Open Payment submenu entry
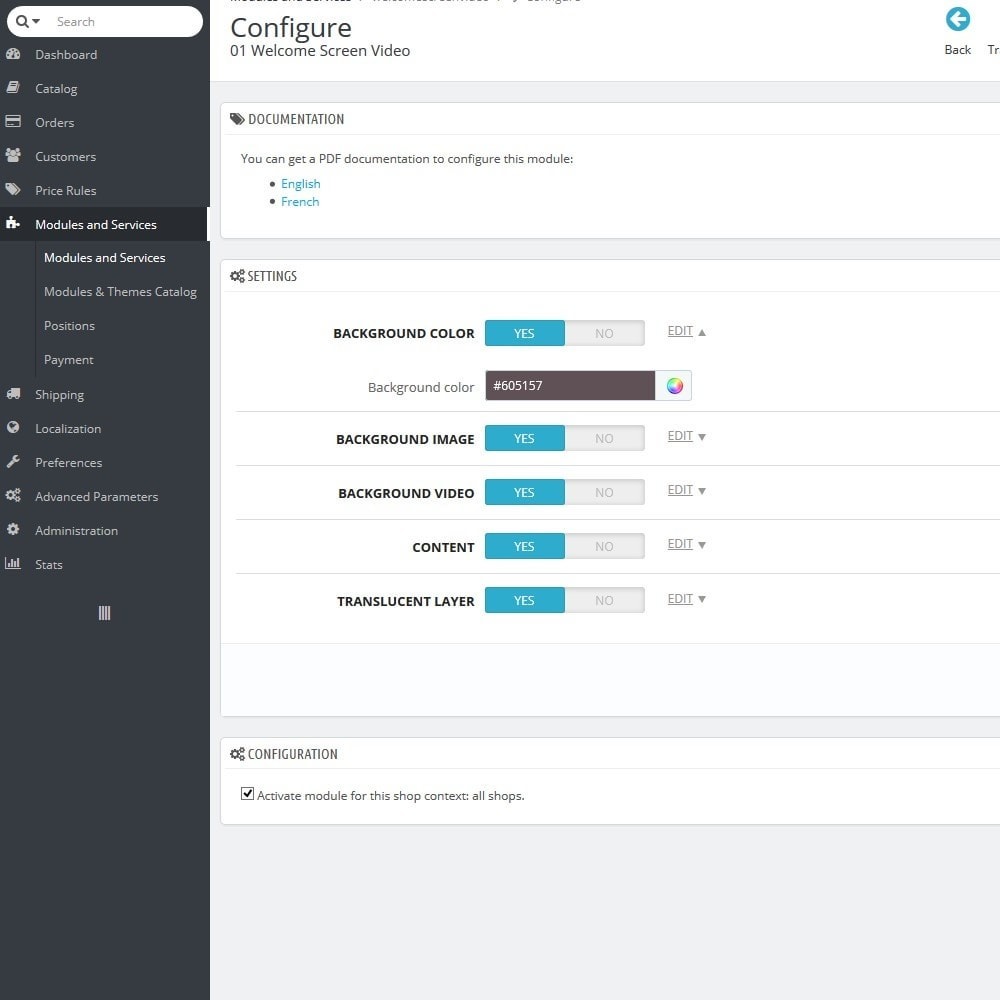 point(68,360)
